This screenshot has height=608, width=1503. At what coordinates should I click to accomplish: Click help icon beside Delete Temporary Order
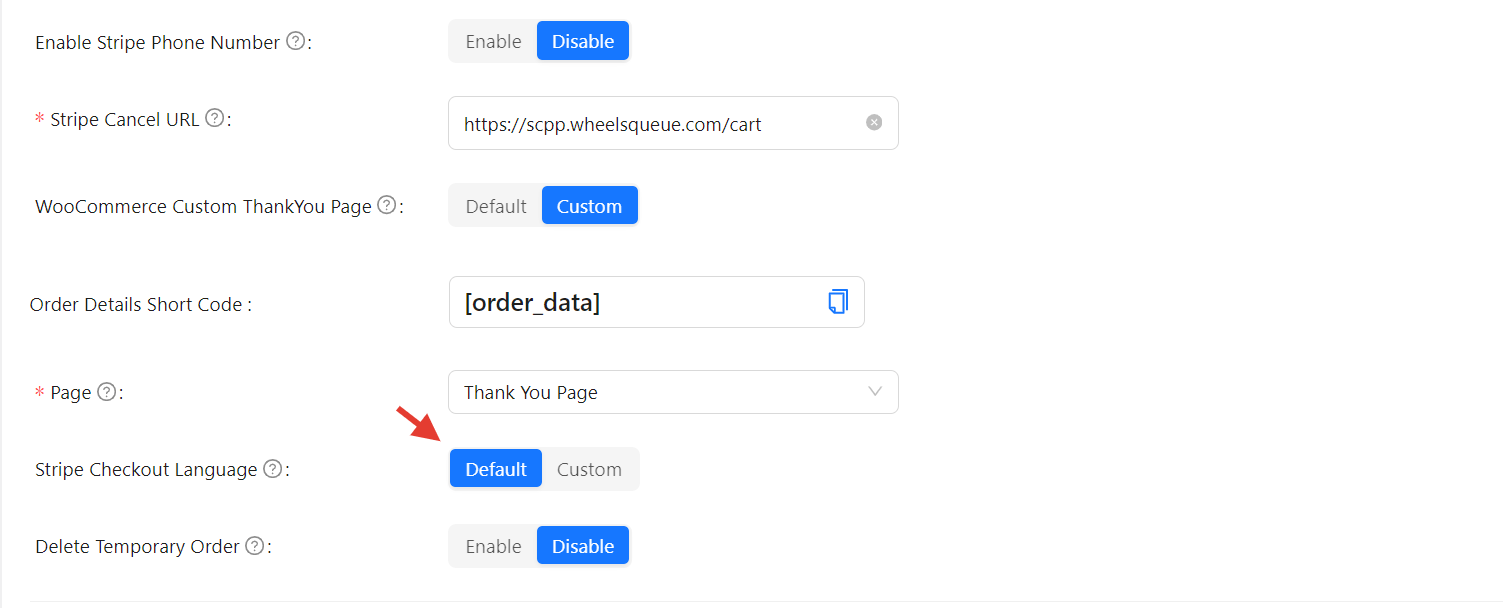point(254,546)
